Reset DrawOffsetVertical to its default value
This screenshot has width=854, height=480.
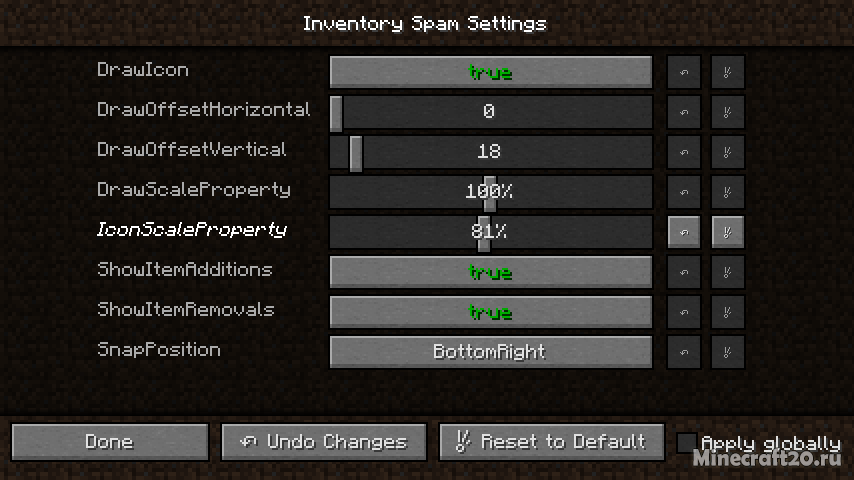coord(728,152)
